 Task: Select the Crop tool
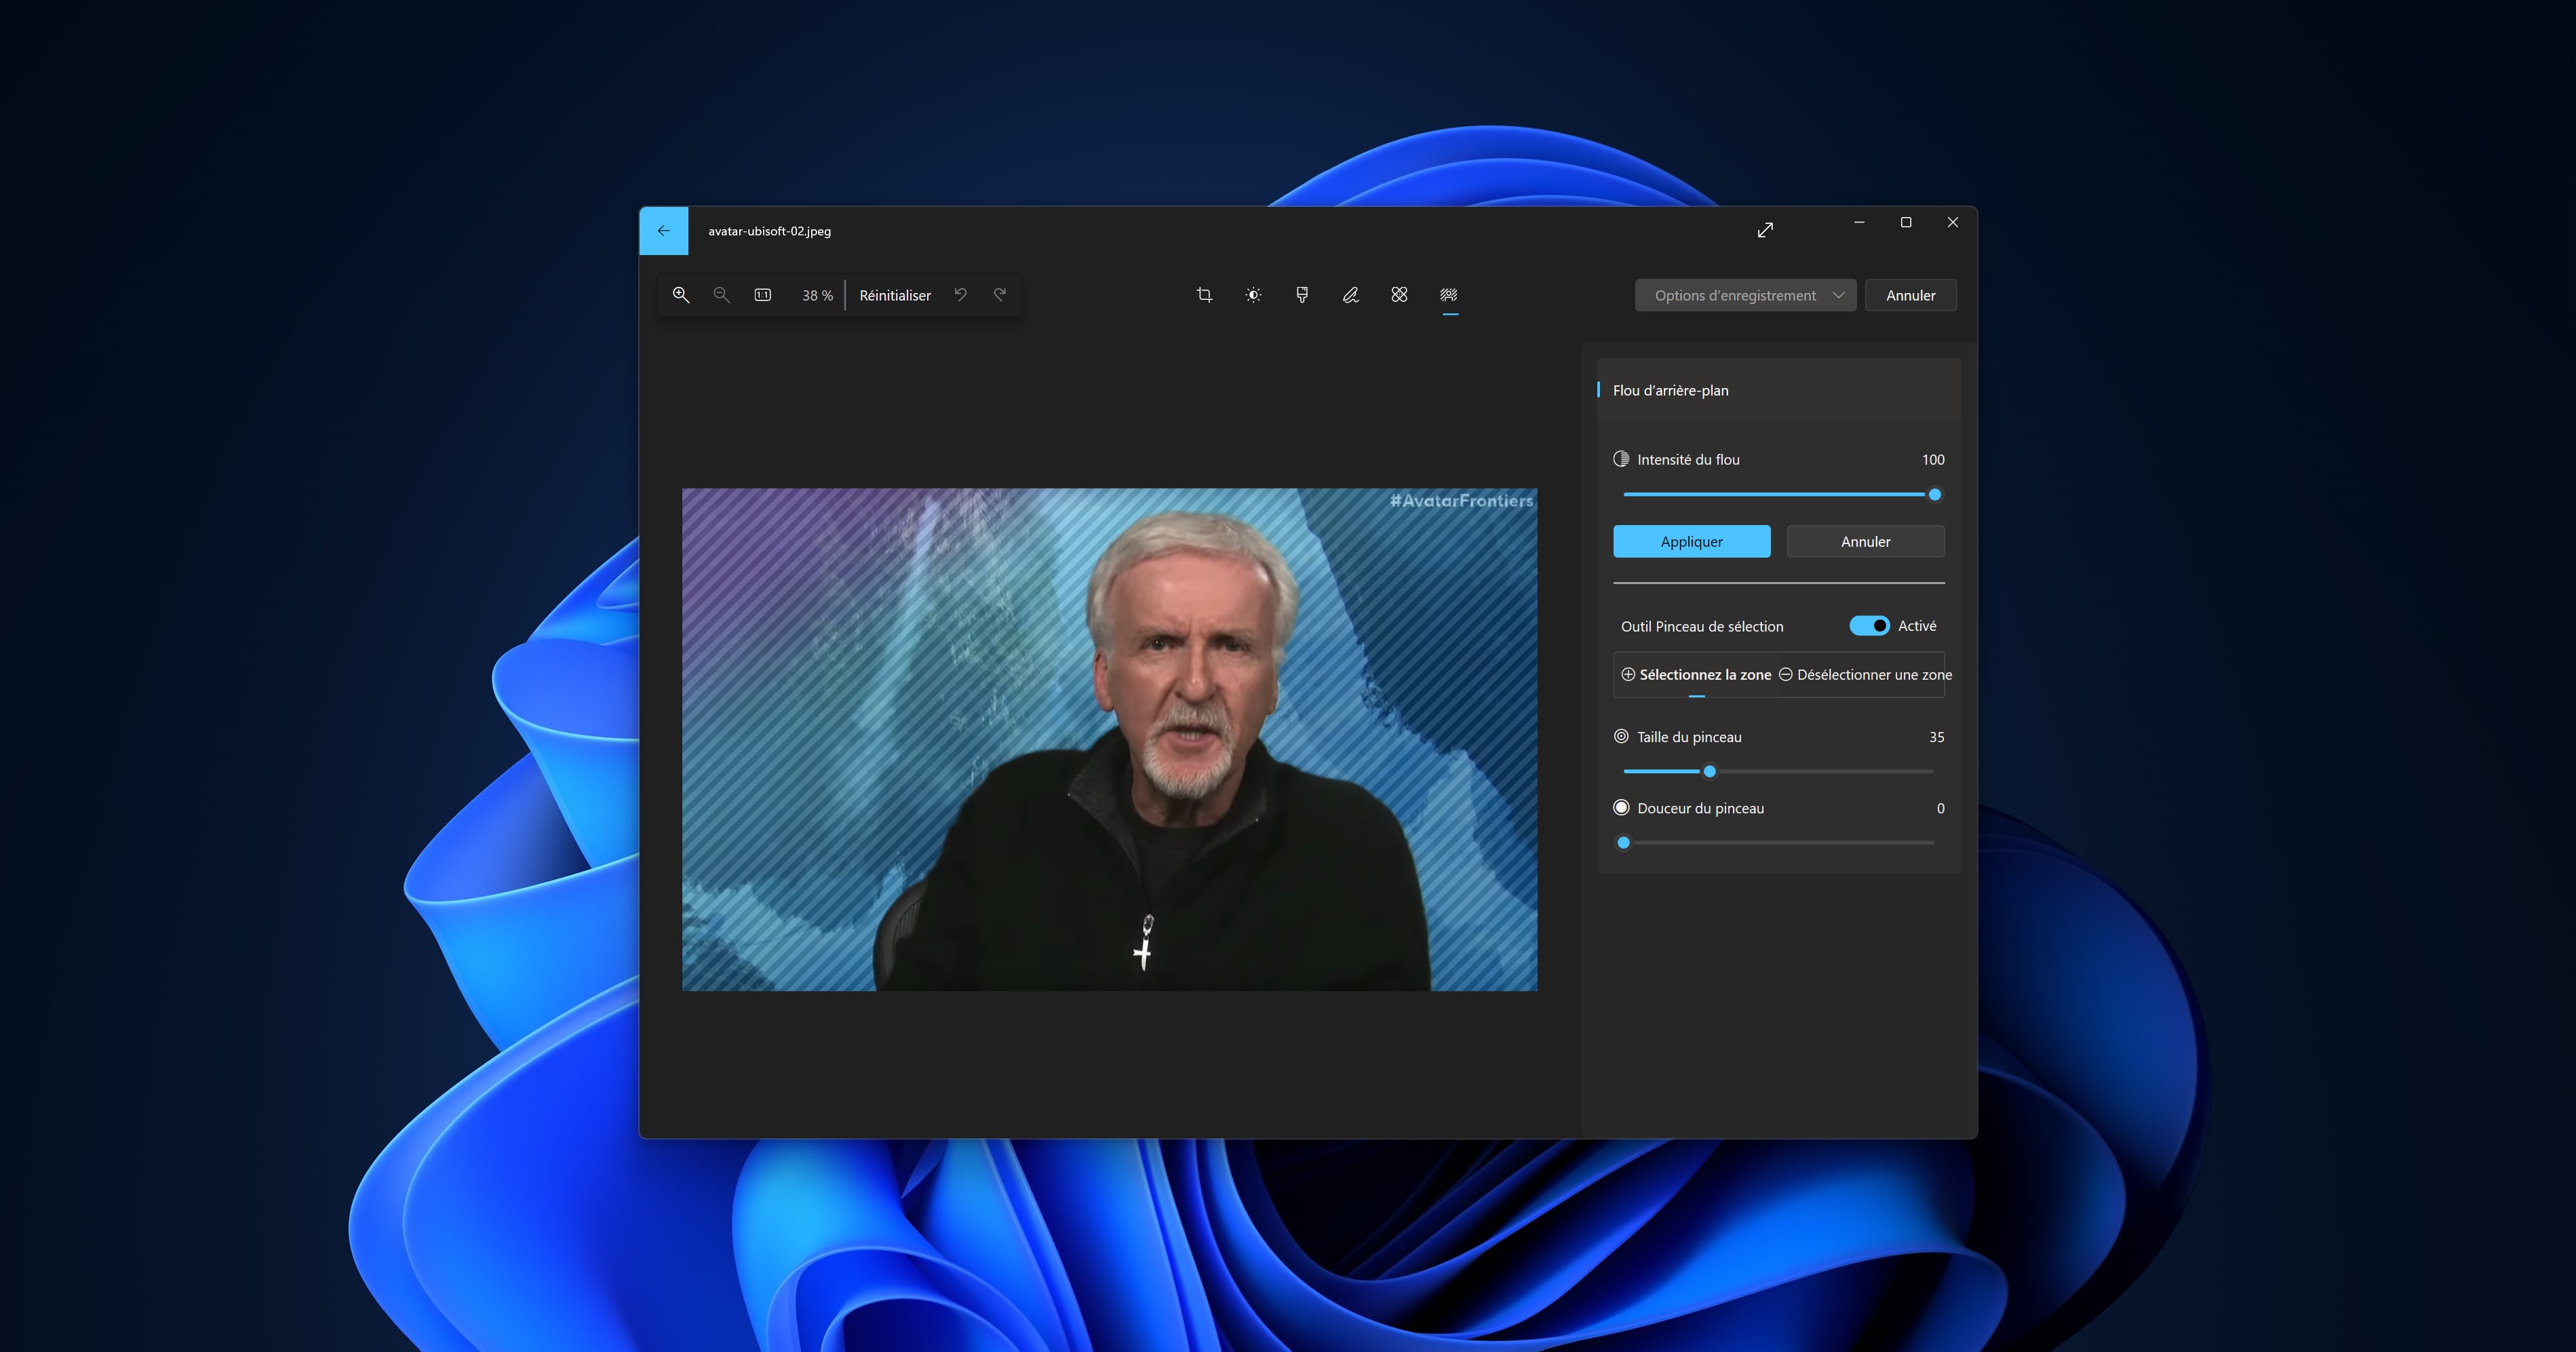coord(1204,295)
